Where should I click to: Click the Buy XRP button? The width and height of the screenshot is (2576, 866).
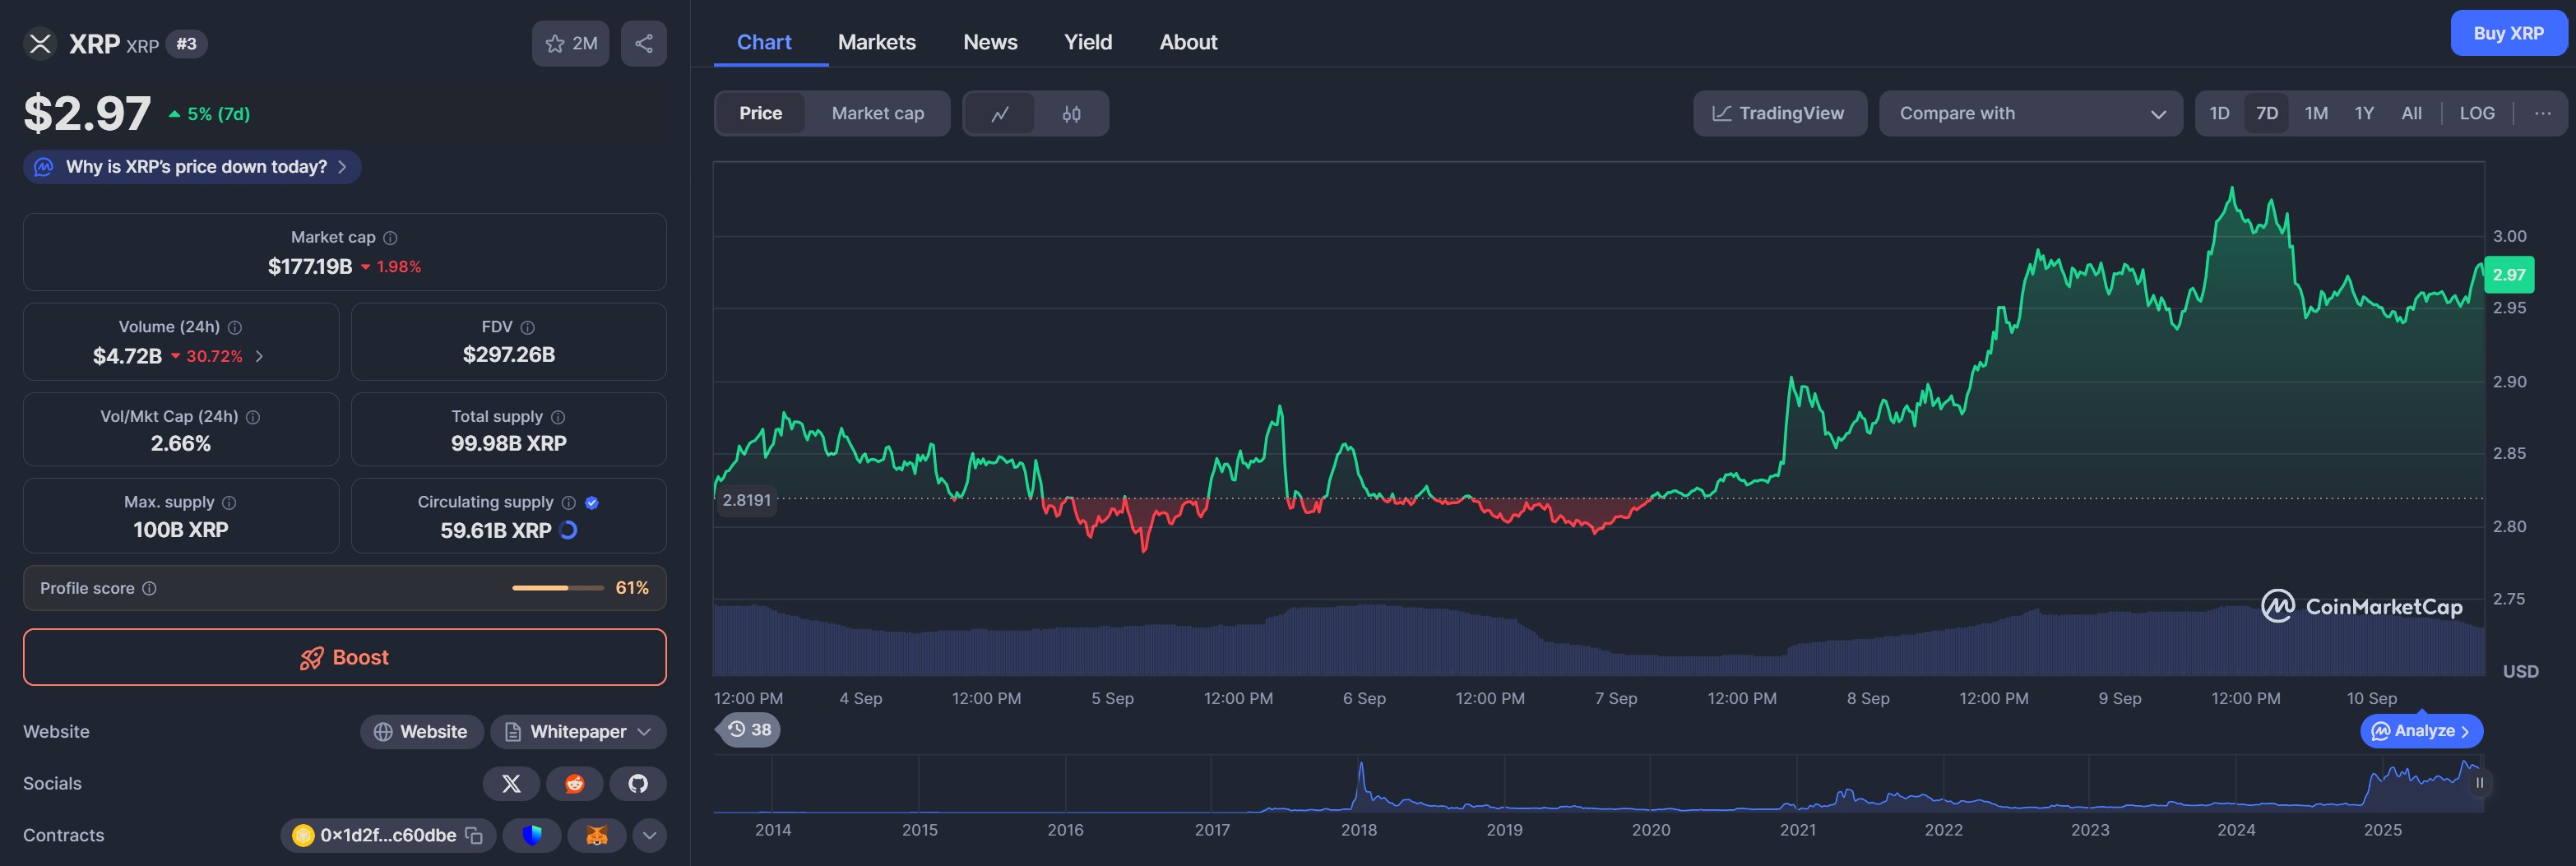[2507, 34]
